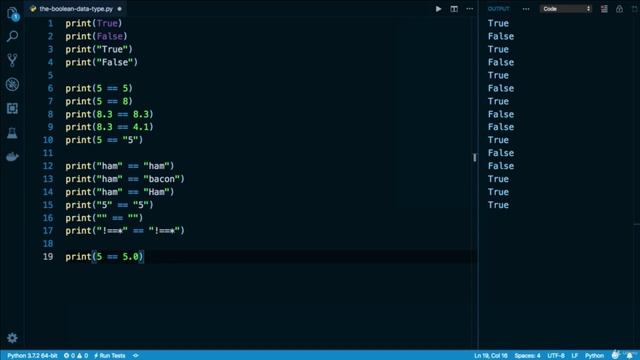Click code line print("ham" == "bacon")
The height and width of the screenshot is (360, 640).
[x=125, y=179]
